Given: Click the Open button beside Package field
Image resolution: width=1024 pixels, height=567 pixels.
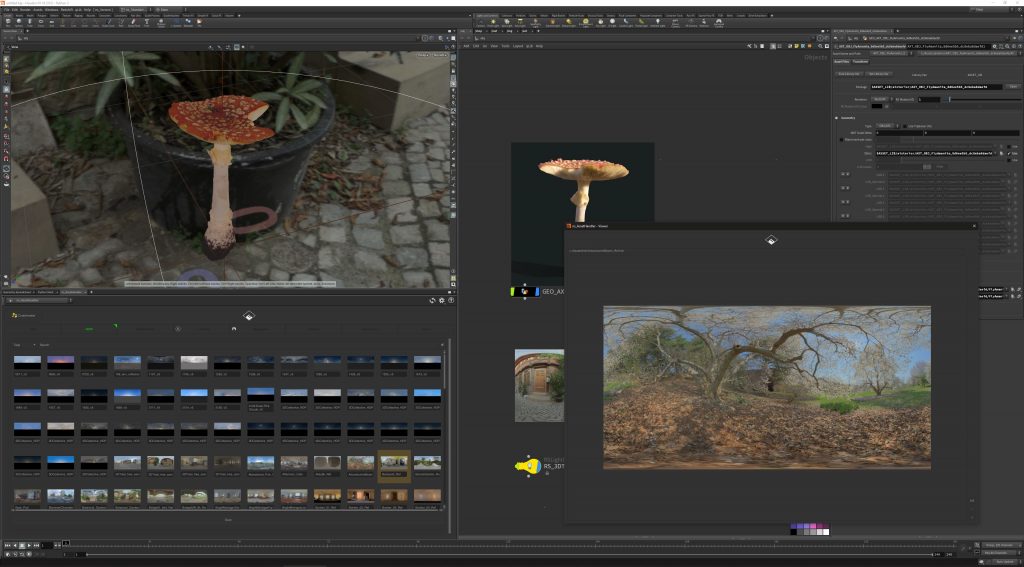Looking at the screenshot, I should click(1012, 86).
